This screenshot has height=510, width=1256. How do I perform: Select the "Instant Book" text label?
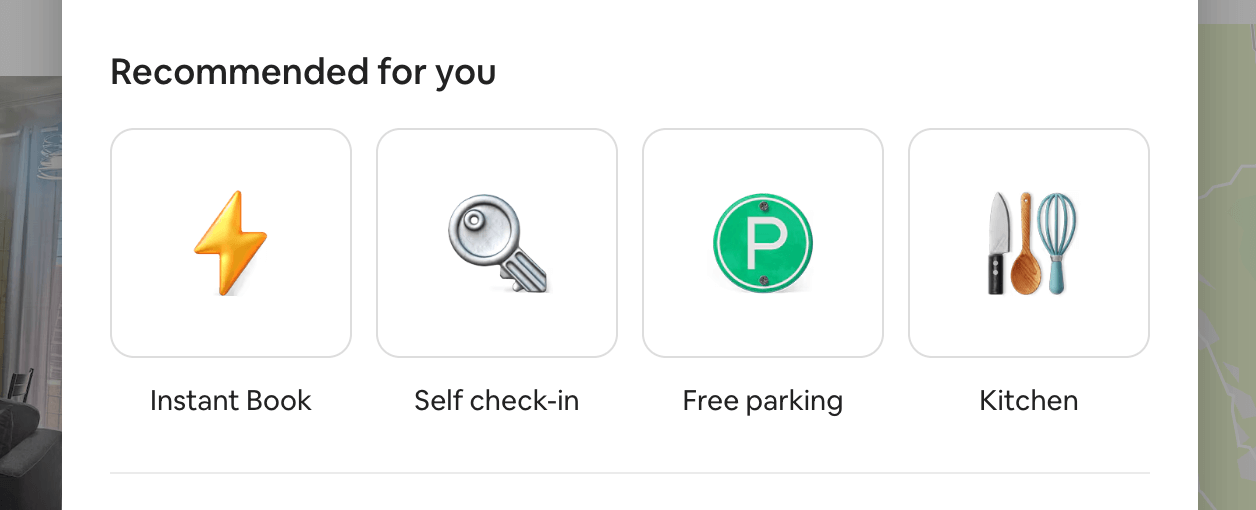(231, 401)
